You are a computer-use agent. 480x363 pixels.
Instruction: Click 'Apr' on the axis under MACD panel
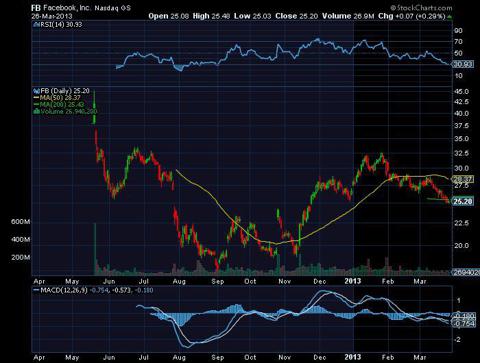[39, 357]
